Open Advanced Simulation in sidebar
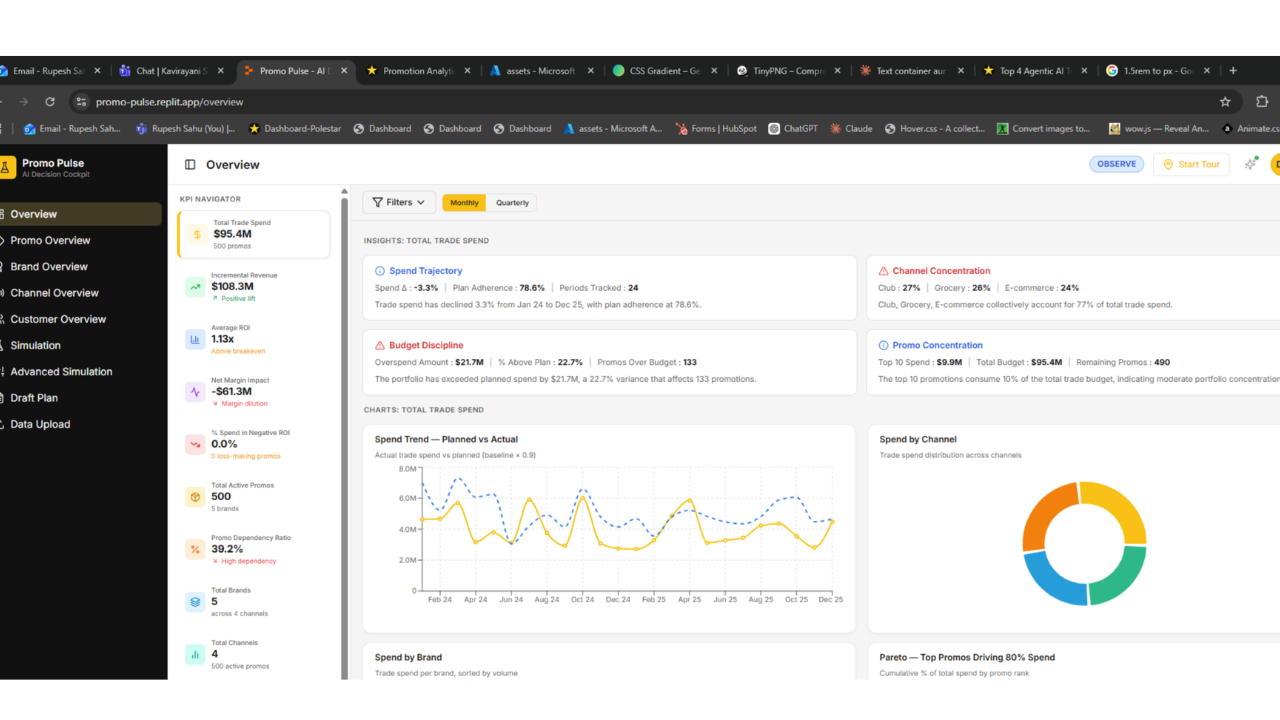This screenshot has height=720, width=1280. click(x=61, y=372)
